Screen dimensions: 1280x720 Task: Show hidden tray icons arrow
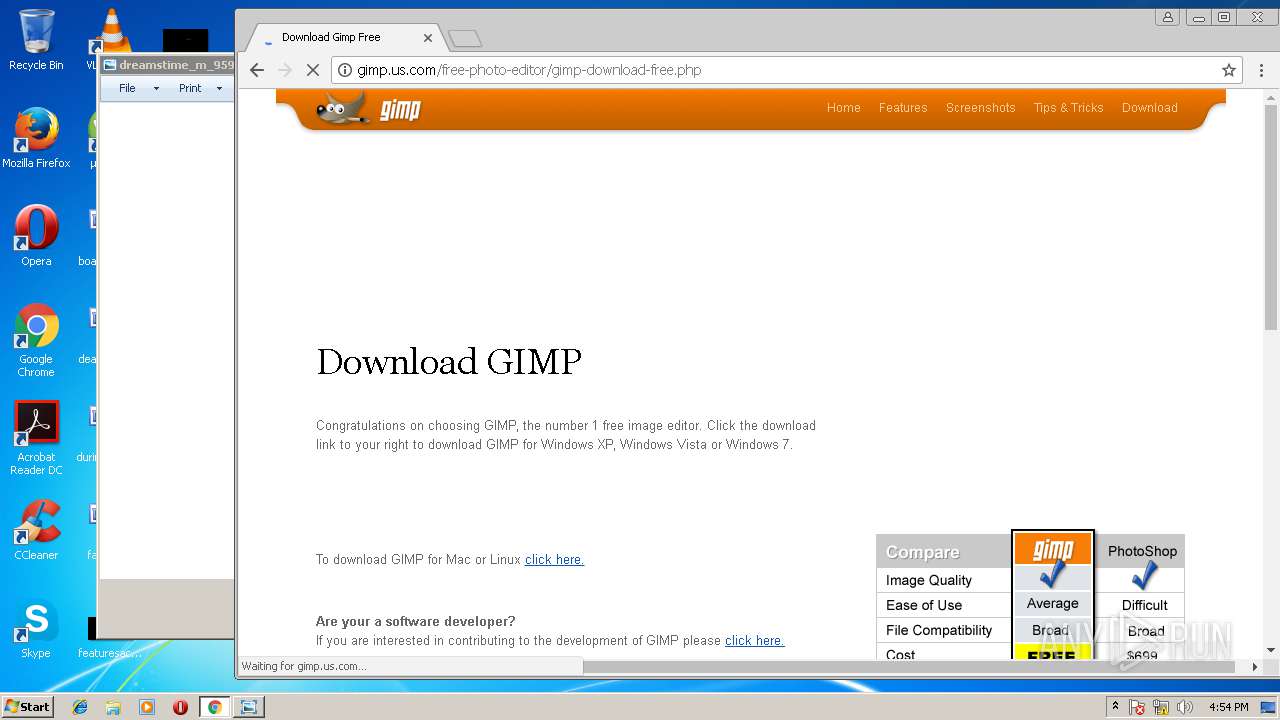click(x=1115, y=707)
